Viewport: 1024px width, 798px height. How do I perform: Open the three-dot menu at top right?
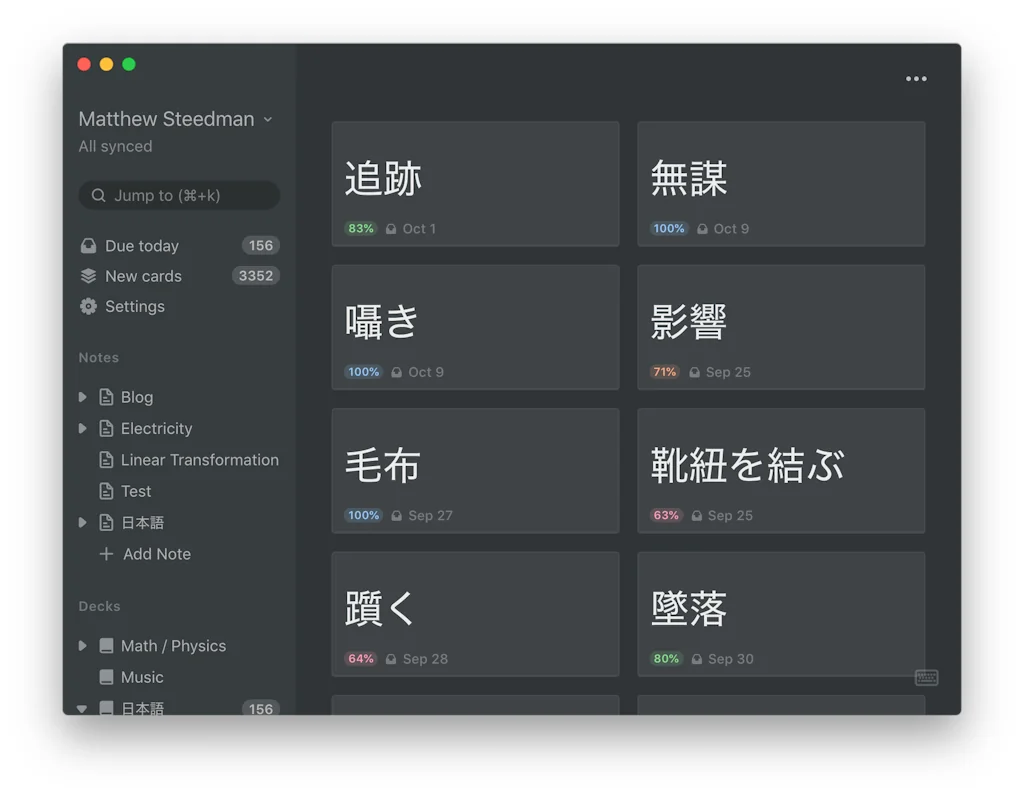916,78
